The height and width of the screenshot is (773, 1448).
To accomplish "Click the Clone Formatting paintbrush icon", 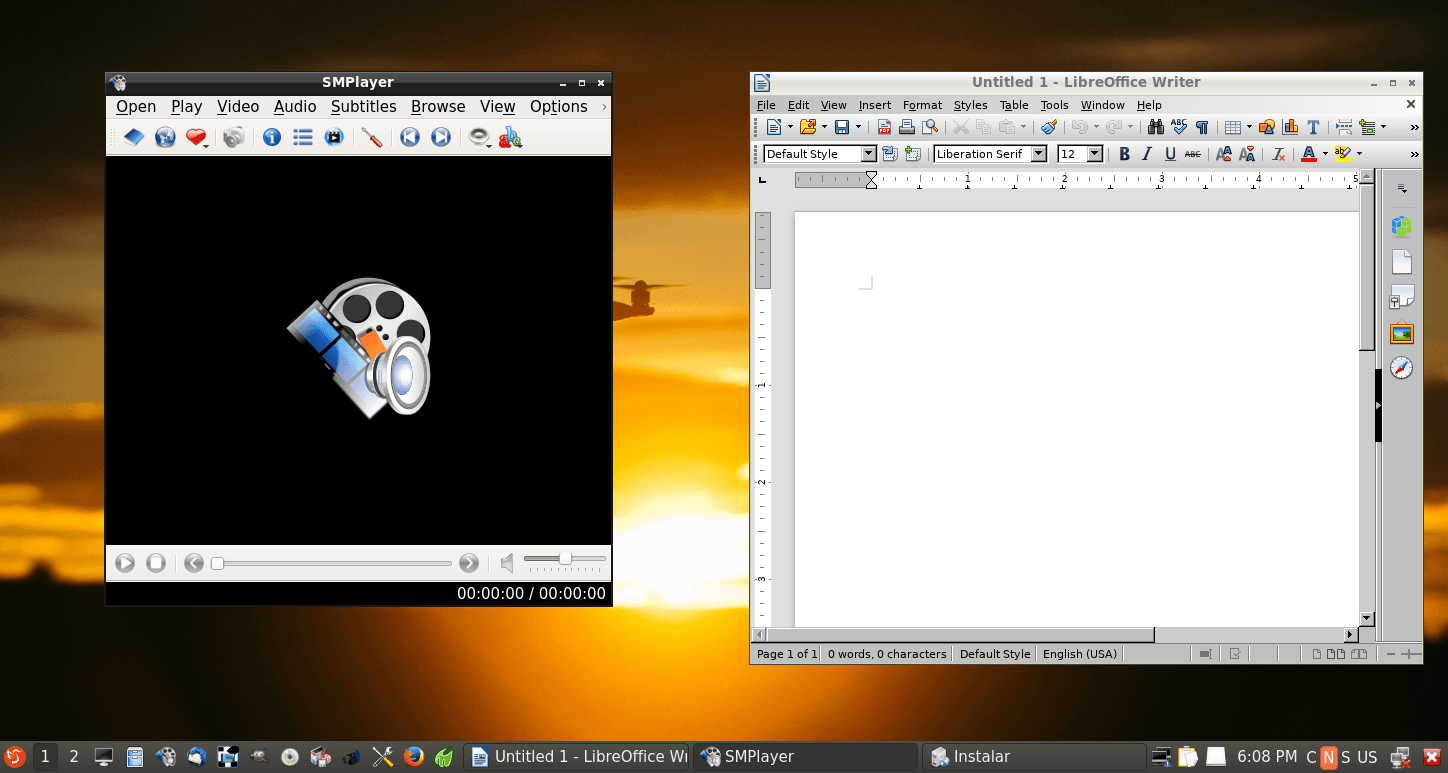I will [1049, 127].
